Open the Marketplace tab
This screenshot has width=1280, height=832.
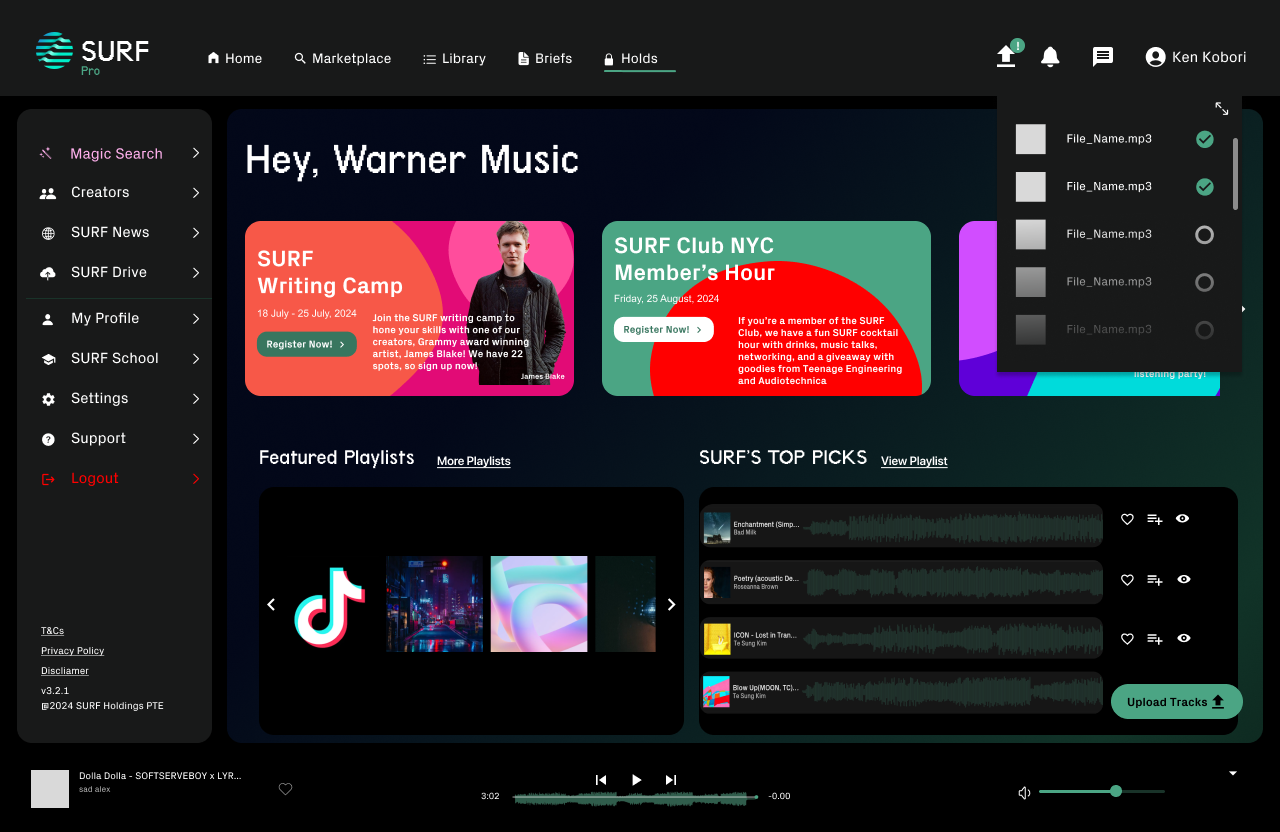pyautogui.click(x=343, y=59)
